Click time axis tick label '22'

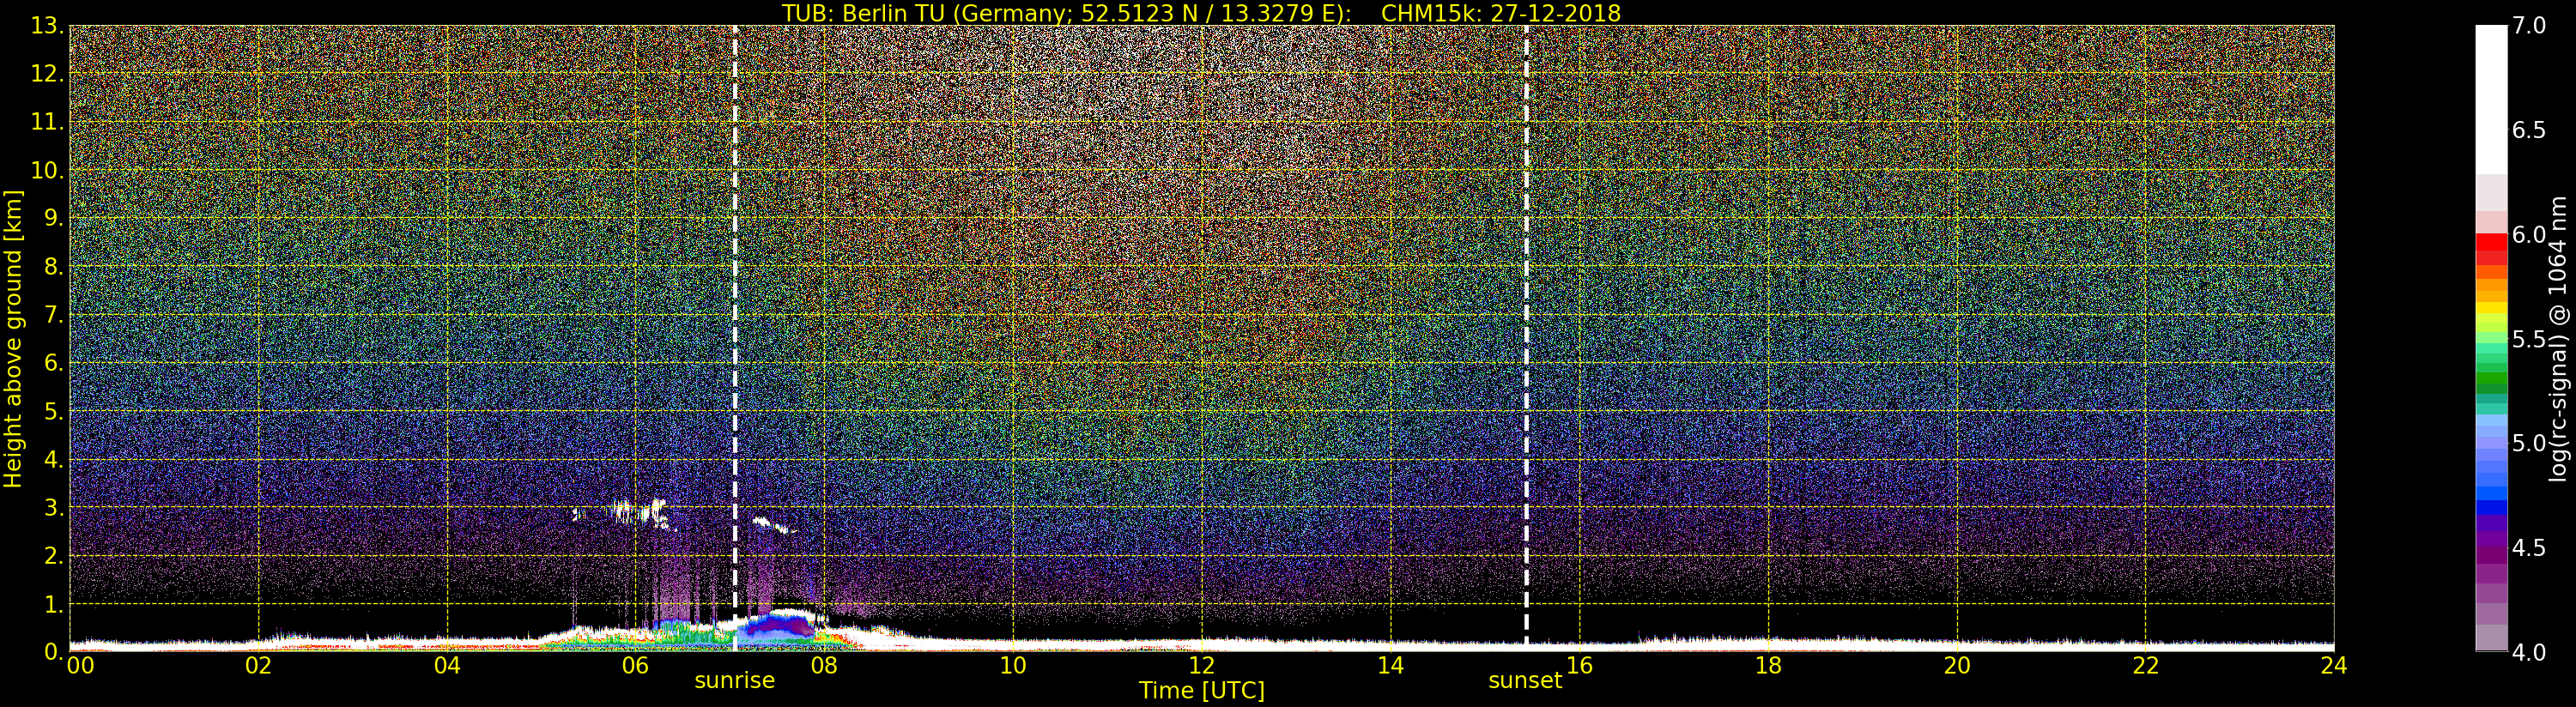pos(2146,666)
